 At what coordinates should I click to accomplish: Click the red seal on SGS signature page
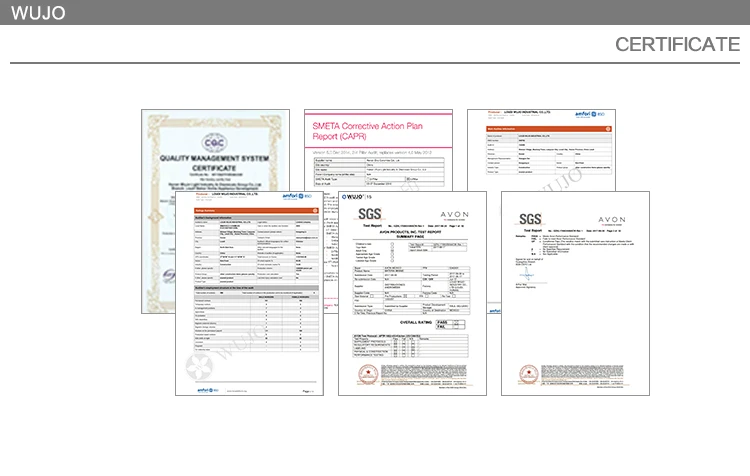[529, 374]
